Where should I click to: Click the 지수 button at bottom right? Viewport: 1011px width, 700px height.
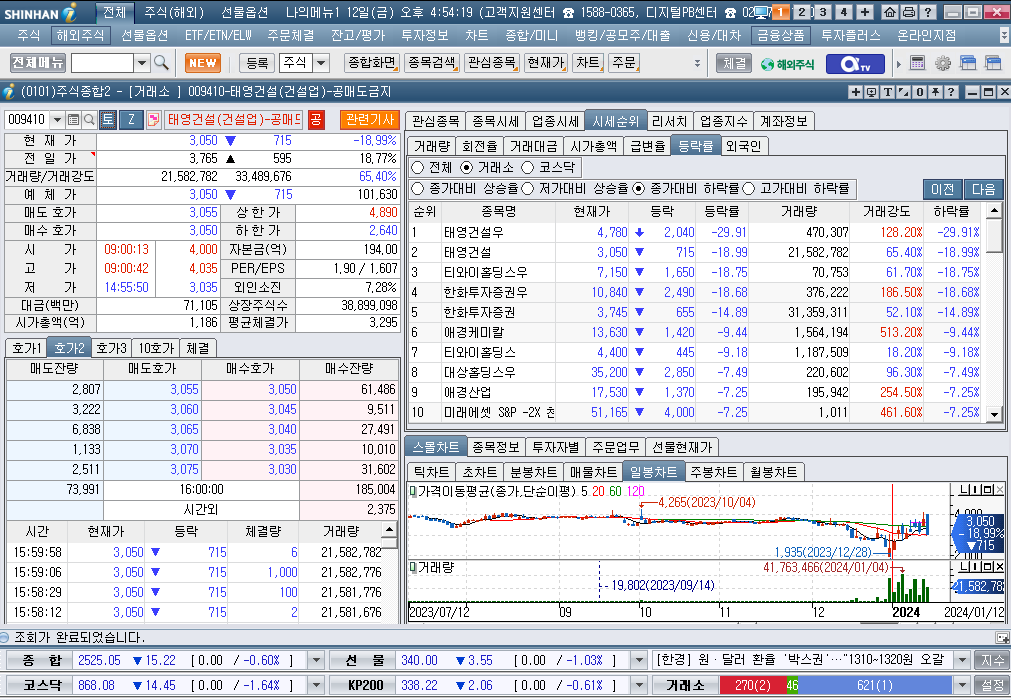993,660
